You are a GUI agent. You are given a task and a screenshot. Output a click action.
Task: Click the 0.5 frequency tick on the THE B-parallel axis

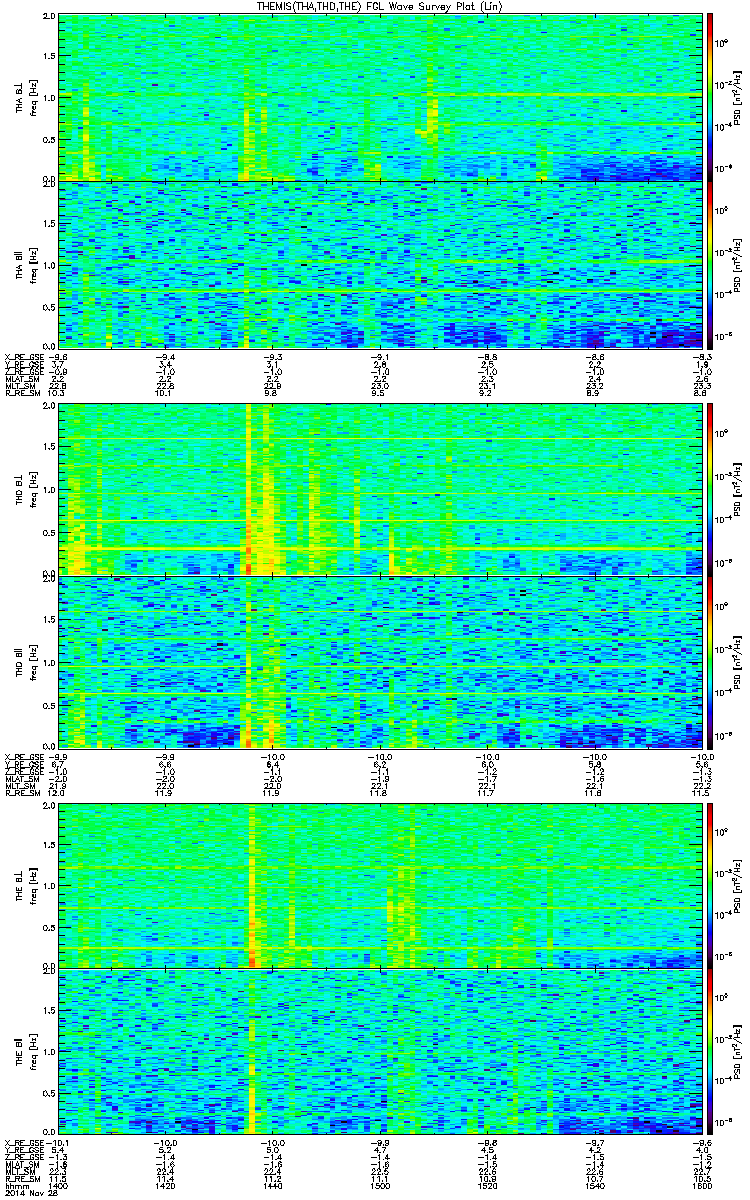tap(49, 1092)
